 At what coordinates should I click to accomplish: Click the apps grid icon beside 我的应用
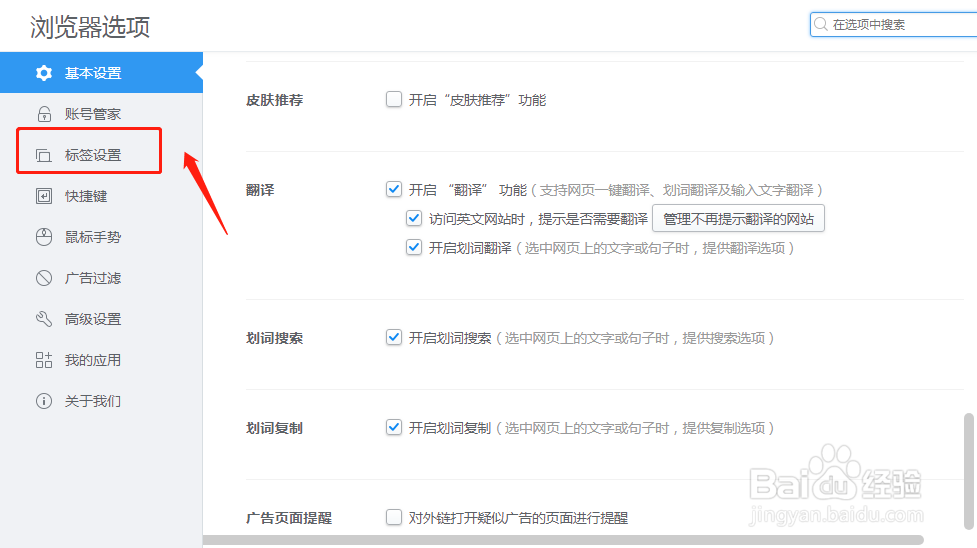tap(44, 360)
